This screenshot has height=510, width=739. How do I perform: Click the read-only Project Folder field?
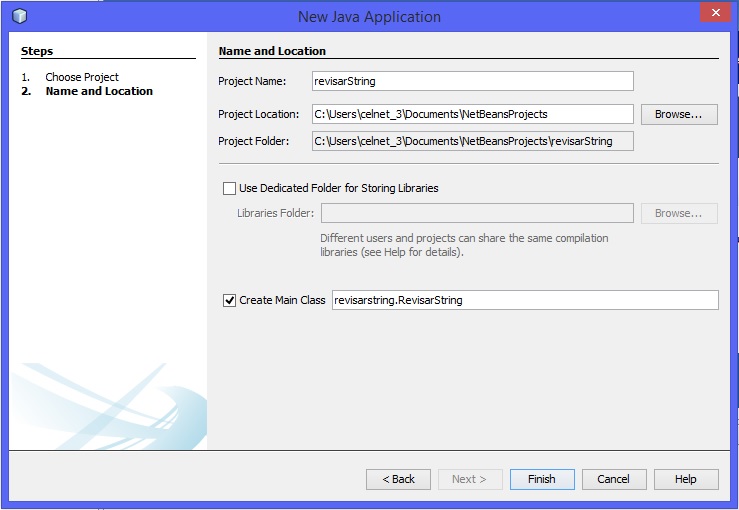tap(472, 141)
